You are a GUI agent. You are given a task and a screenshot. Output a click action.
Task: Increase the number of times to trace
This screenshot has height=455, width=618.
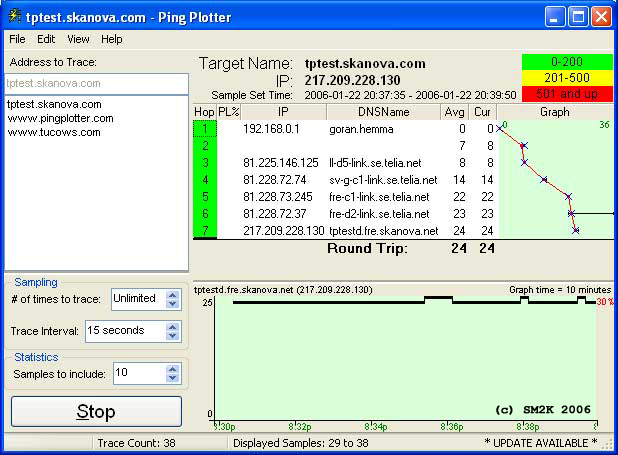172,295
